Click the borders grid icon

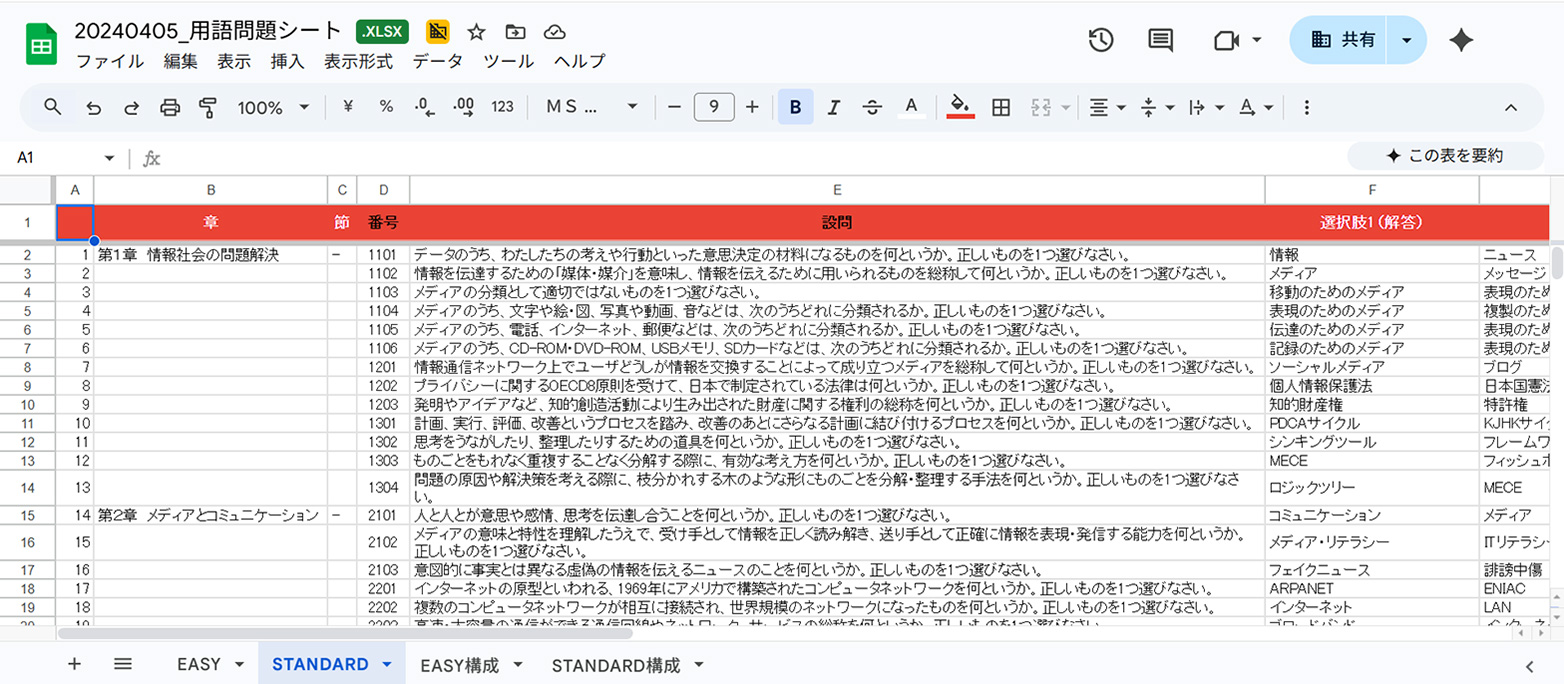[1000, 107]
